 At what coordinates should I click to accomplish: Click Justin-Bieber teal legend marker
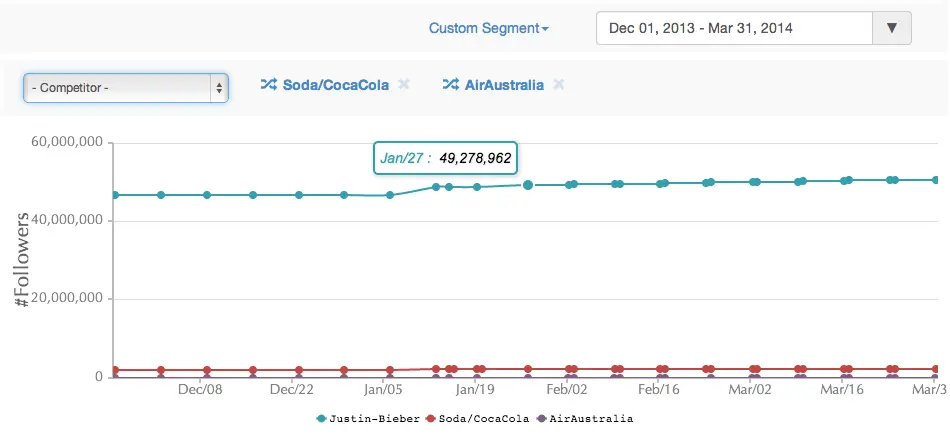coord(321,418)
